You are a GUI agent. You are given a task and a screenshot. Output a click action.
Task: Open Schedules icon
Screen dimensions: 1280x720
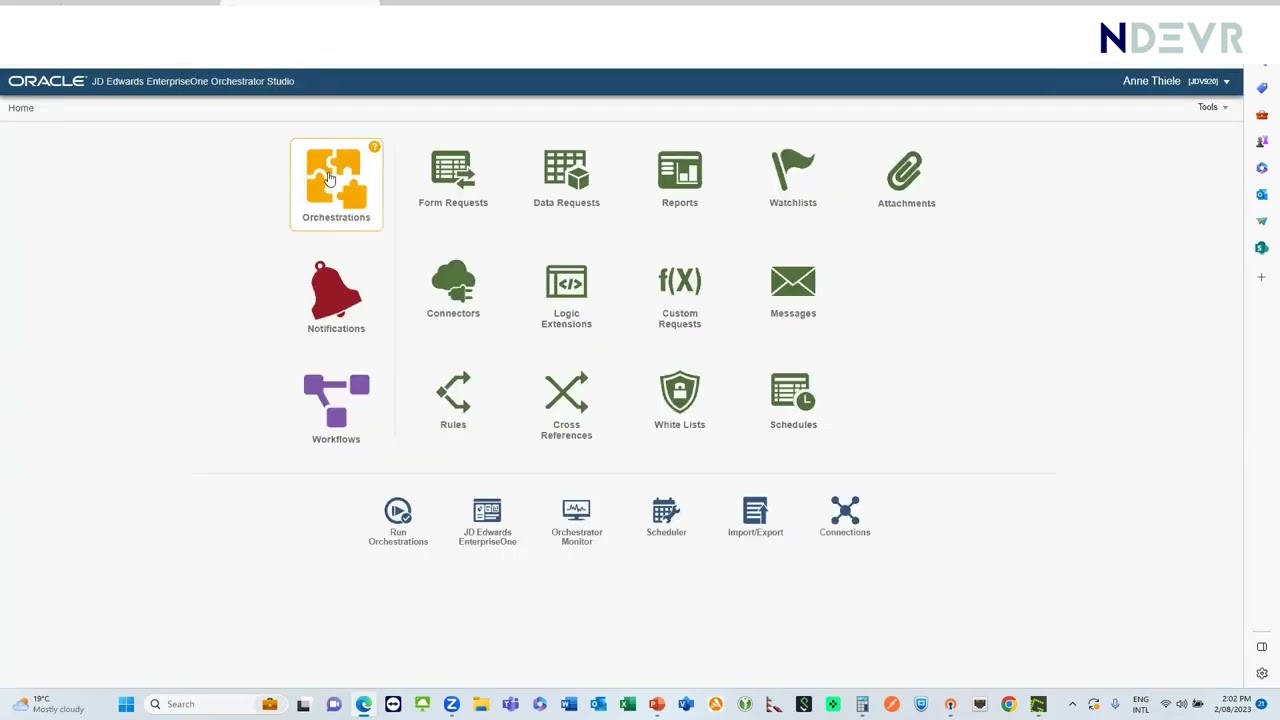(793, 401)
